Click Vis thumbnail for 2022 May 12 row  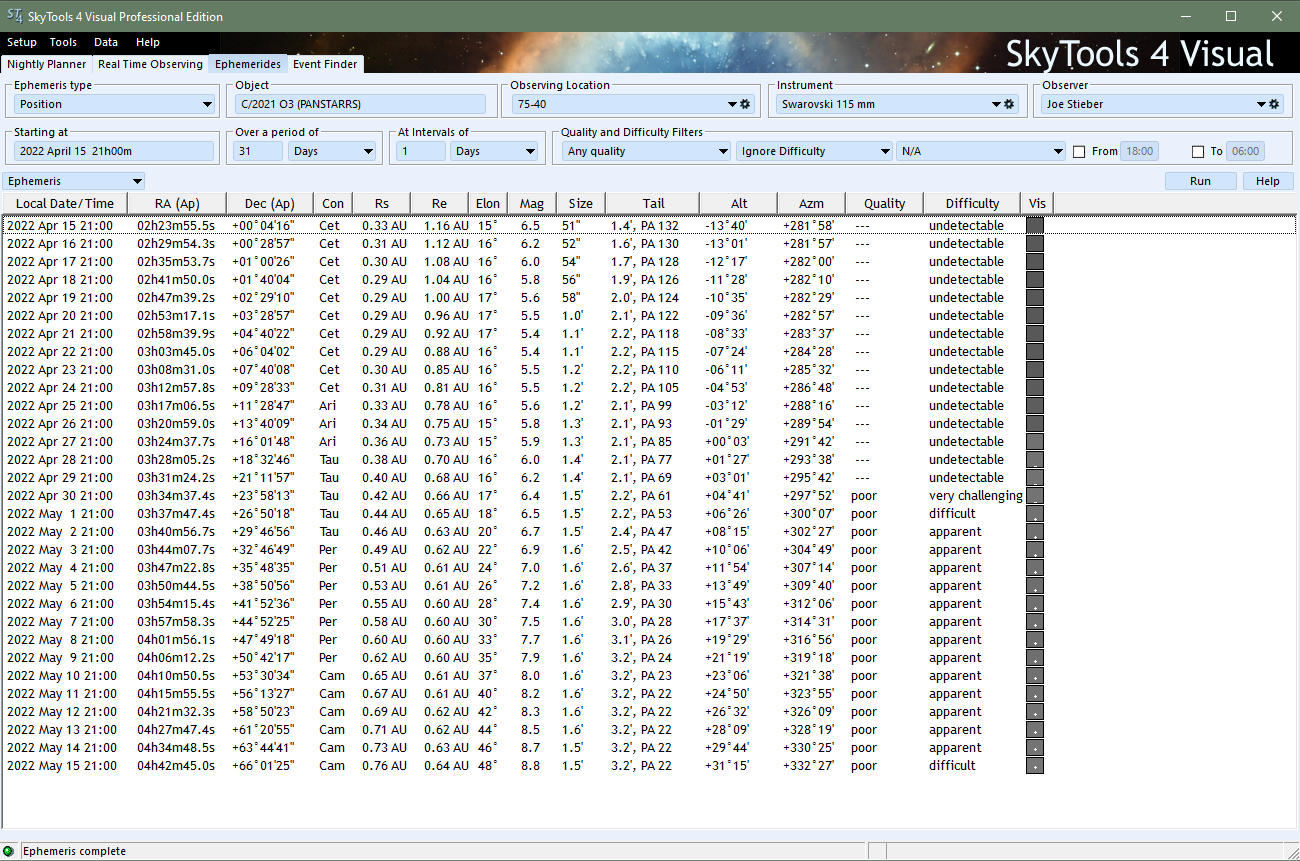coord(1035,712)
